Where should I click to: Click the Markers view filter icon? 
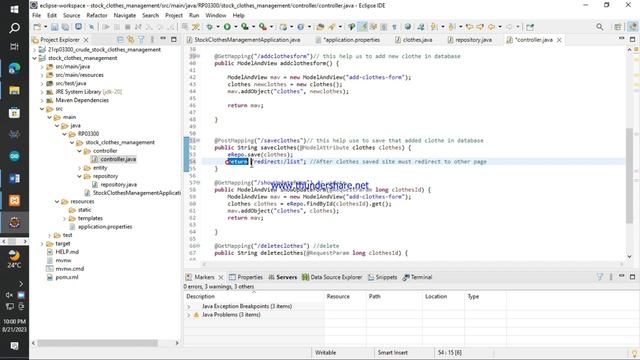point(600,277)
